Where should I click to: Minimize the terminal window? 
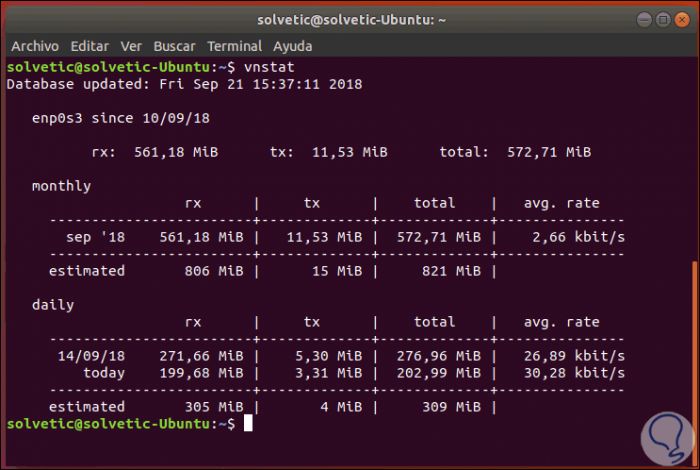(x=644, y=20)
